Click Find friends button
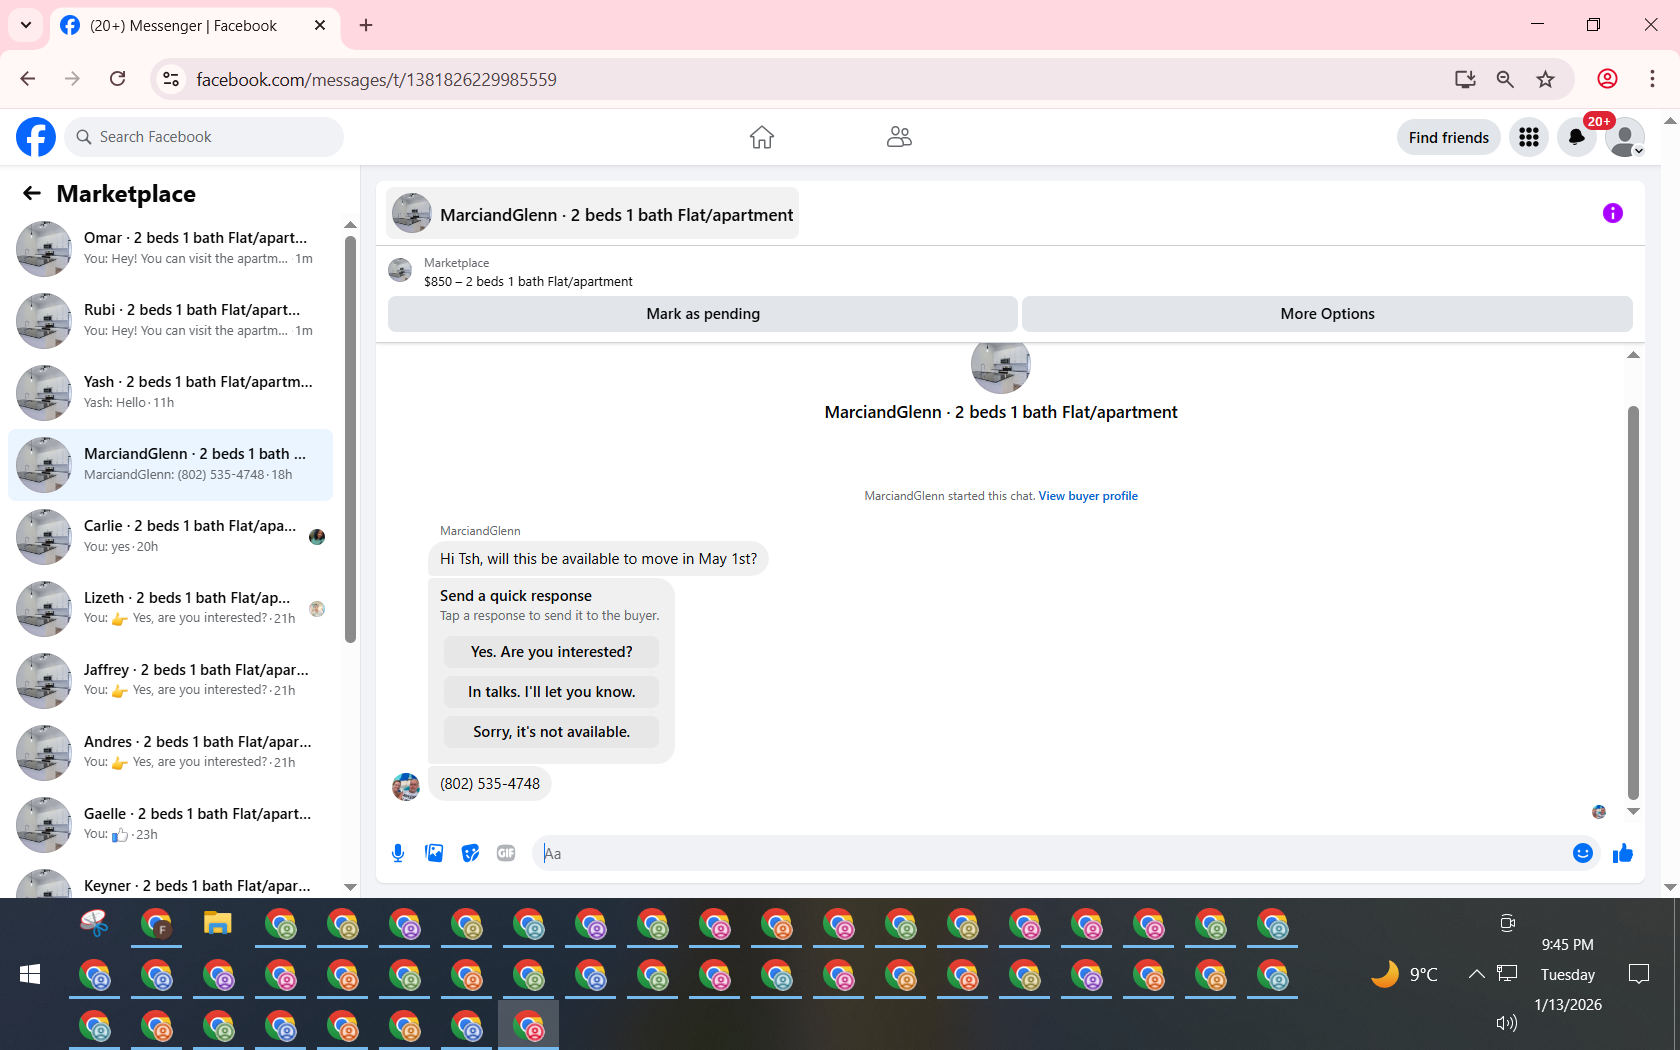The image size is (1680, 1050). click(1448, 137)
